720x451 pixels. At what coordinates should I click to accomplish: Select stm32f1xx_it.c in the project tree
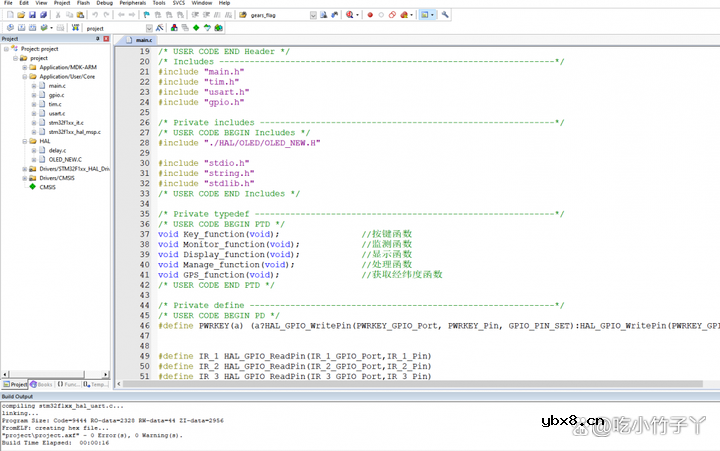tap(68, 122)
